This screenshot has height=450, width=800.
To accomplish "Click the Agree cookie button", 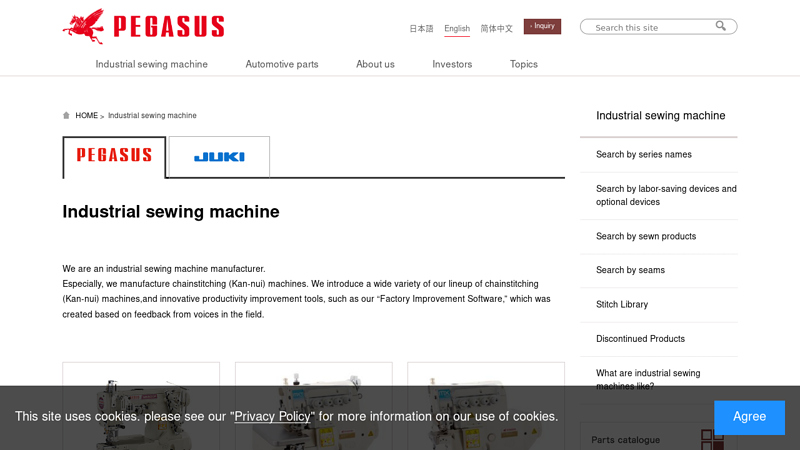I will tap(749, 417).
